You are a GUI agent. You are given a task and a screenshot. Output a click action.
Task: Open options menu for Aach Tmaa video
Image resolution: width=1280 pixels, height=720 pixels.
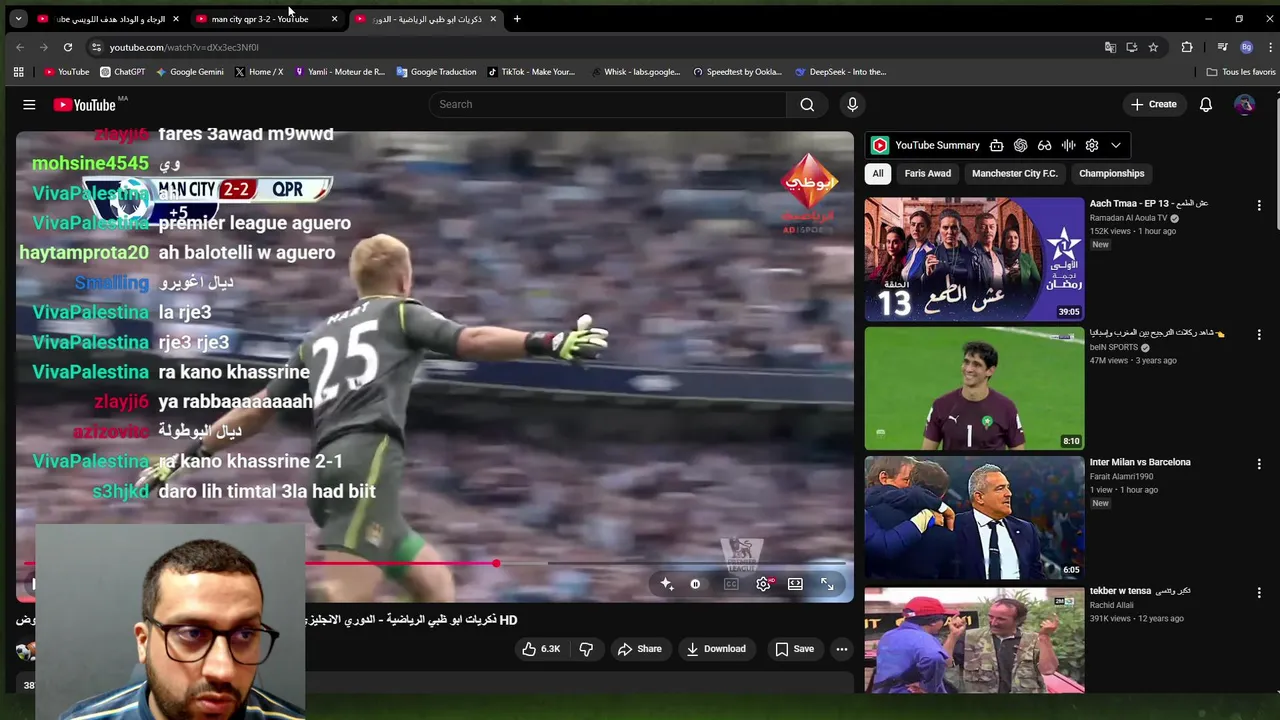(x=1259, y=205)
